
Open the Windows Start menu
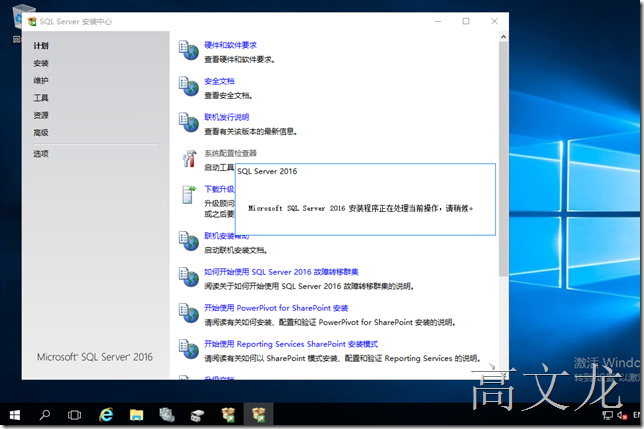pyautogui.click(x=15, y=415)
